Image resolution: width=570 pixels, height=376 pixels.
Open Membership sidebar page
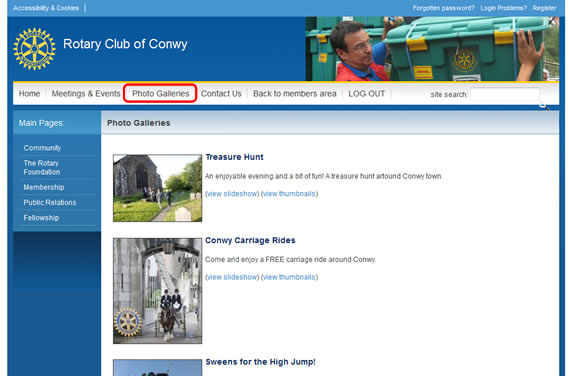click(44, 187)
